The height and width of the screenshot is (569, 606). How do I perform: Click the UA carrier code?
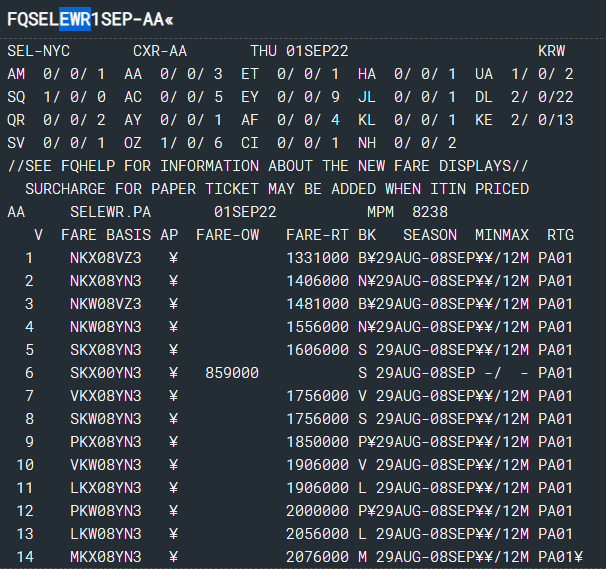click(x=484, y=74)
